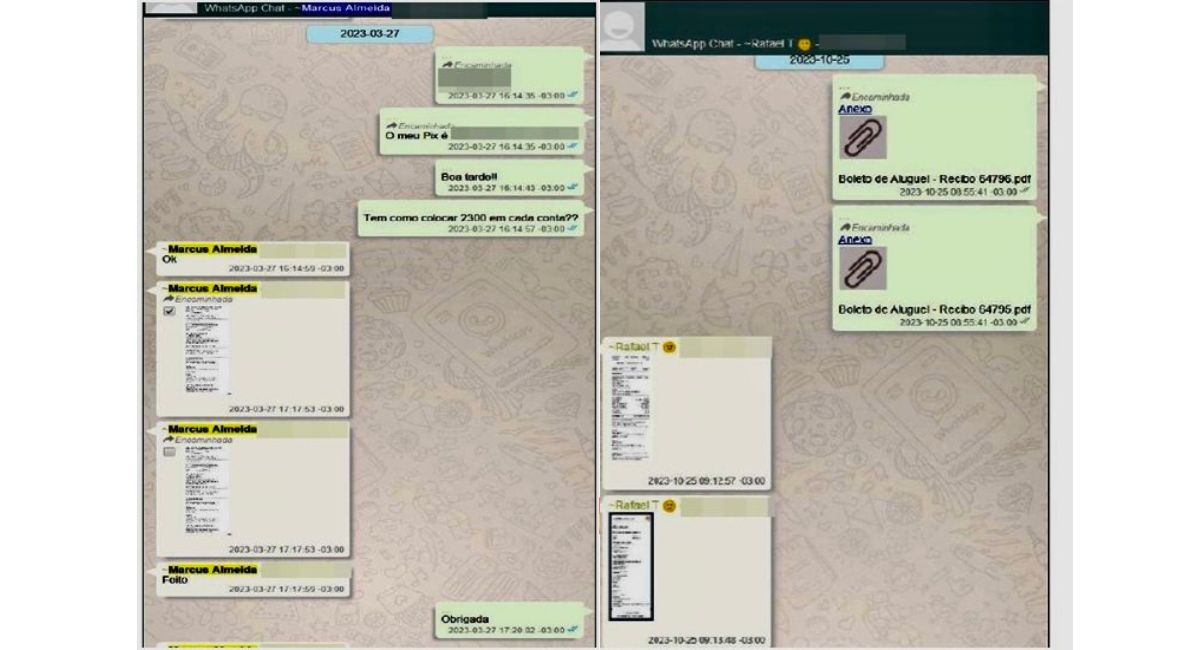Image resolution: width=1200 pixels, height=650 pixels.
Task: Check the empty box in Marcus's second image
Action: (x=170, y=452)
